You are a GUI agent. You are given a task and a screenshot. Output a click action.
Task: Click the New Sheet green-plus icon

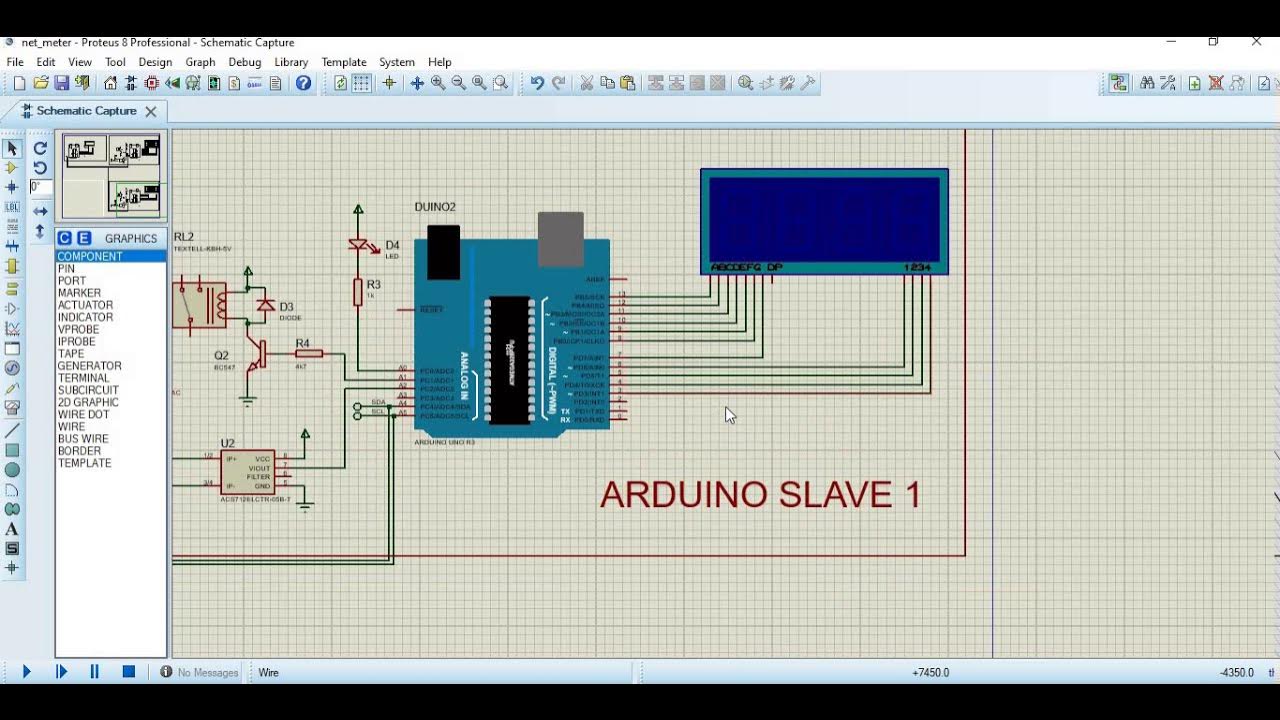tap(1194, 83)
